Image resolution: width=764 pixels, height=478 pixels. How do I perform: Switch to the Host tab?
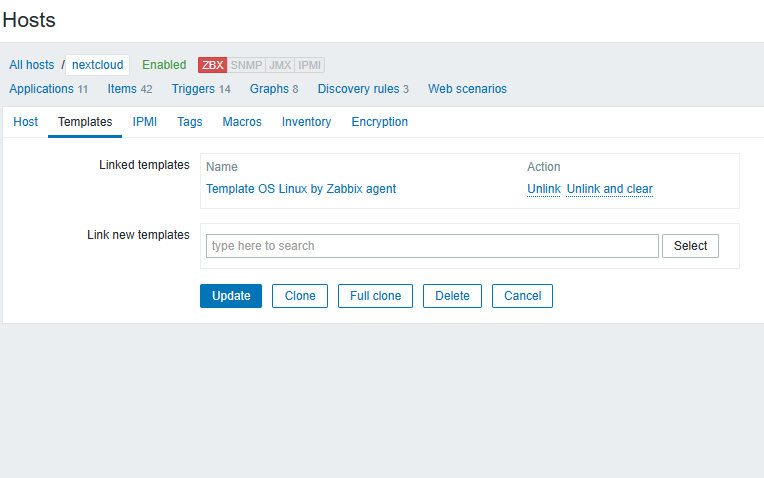tap(26, 122)
